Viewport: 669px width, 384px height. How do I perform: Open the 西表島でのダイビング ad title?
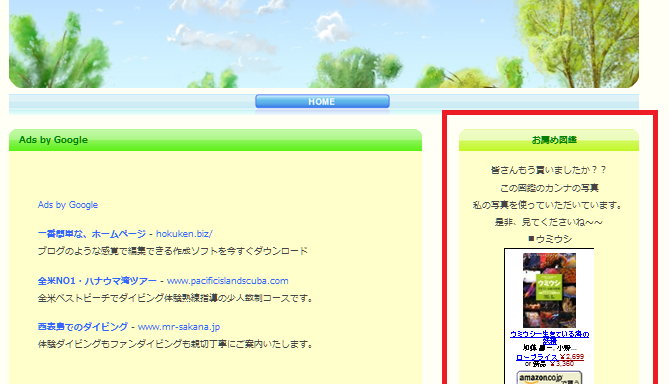83,327
